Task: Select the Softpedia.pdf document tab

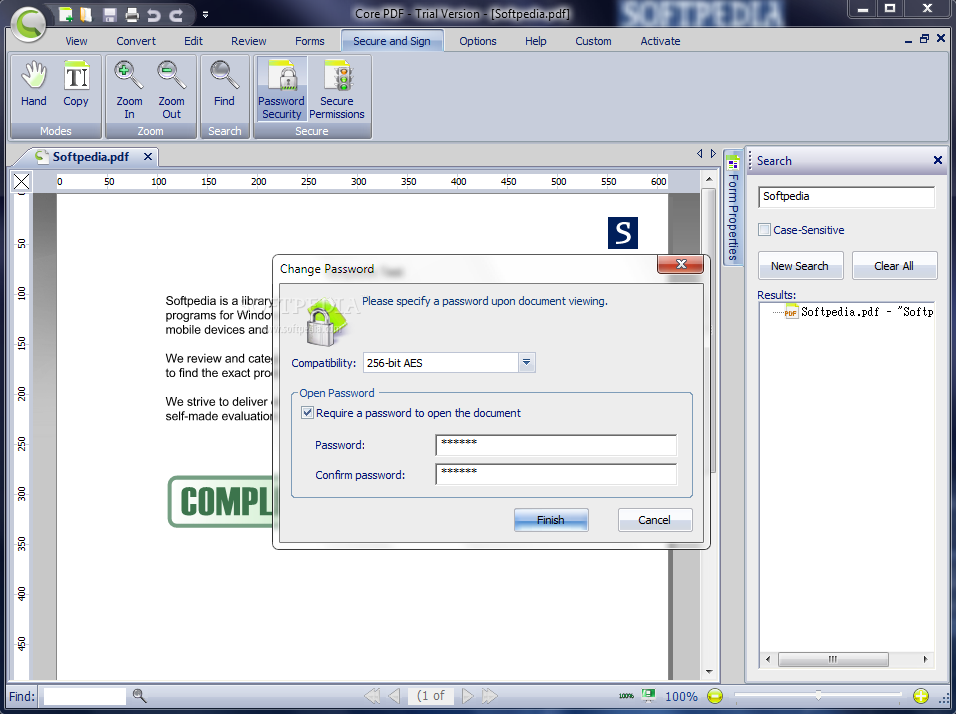Action: point(90,157)
